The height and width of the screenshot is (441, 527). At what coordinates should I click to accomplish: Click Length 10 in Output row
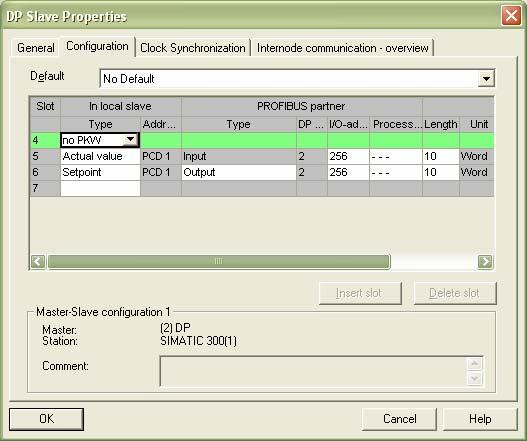pos(441,172)
